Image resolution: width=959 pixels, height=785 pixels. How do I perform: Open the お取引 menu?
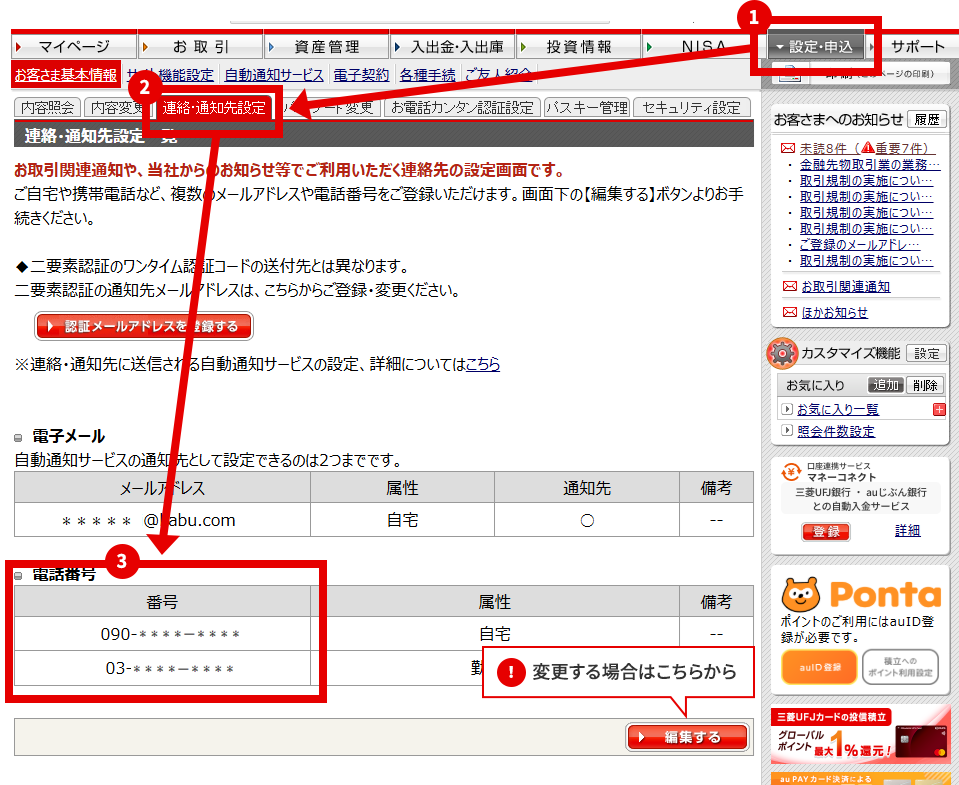click(x=201, y=46)
